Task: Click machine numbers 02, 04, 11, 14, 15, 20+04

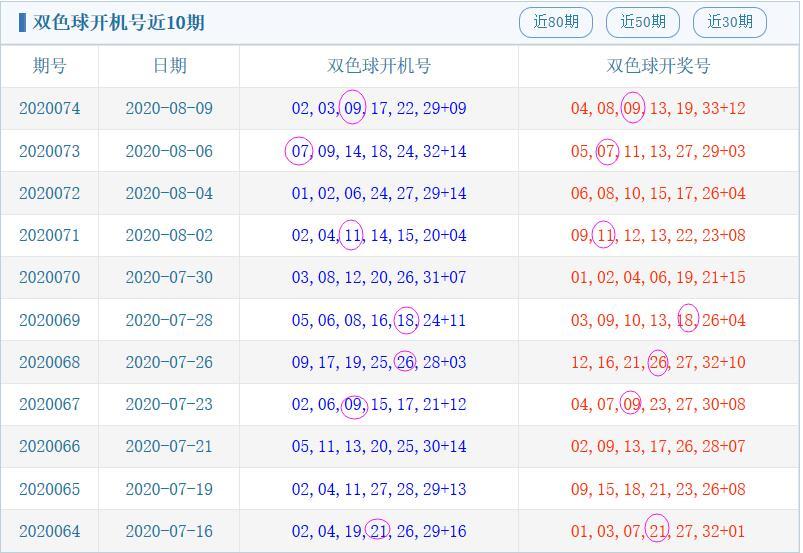Action: [x=379, y=236]
